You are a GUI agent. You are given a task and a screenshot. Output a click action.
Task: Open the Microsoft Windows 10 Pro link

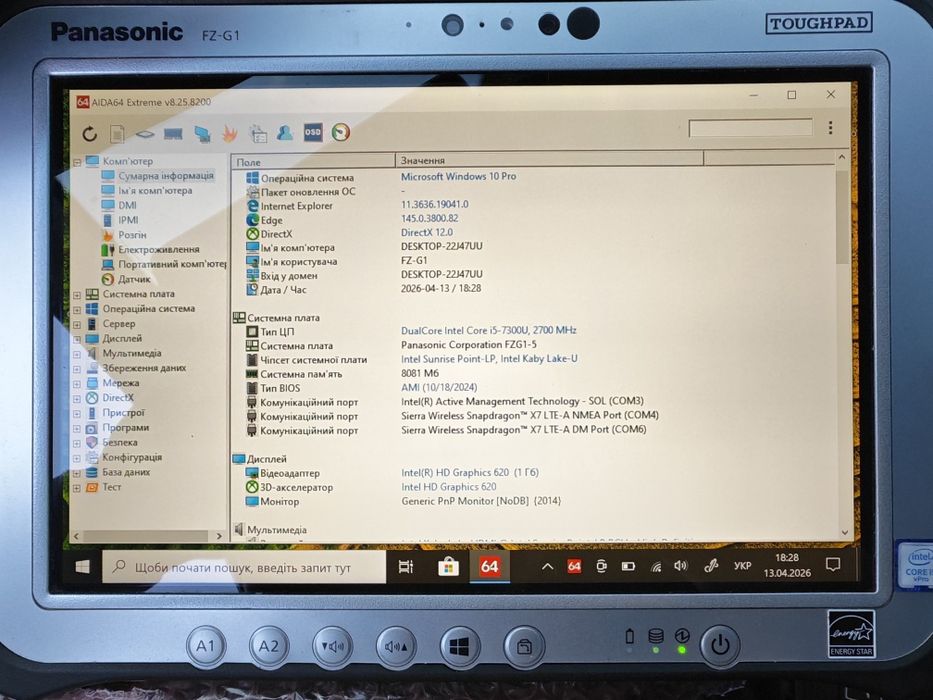pos(458,176)
